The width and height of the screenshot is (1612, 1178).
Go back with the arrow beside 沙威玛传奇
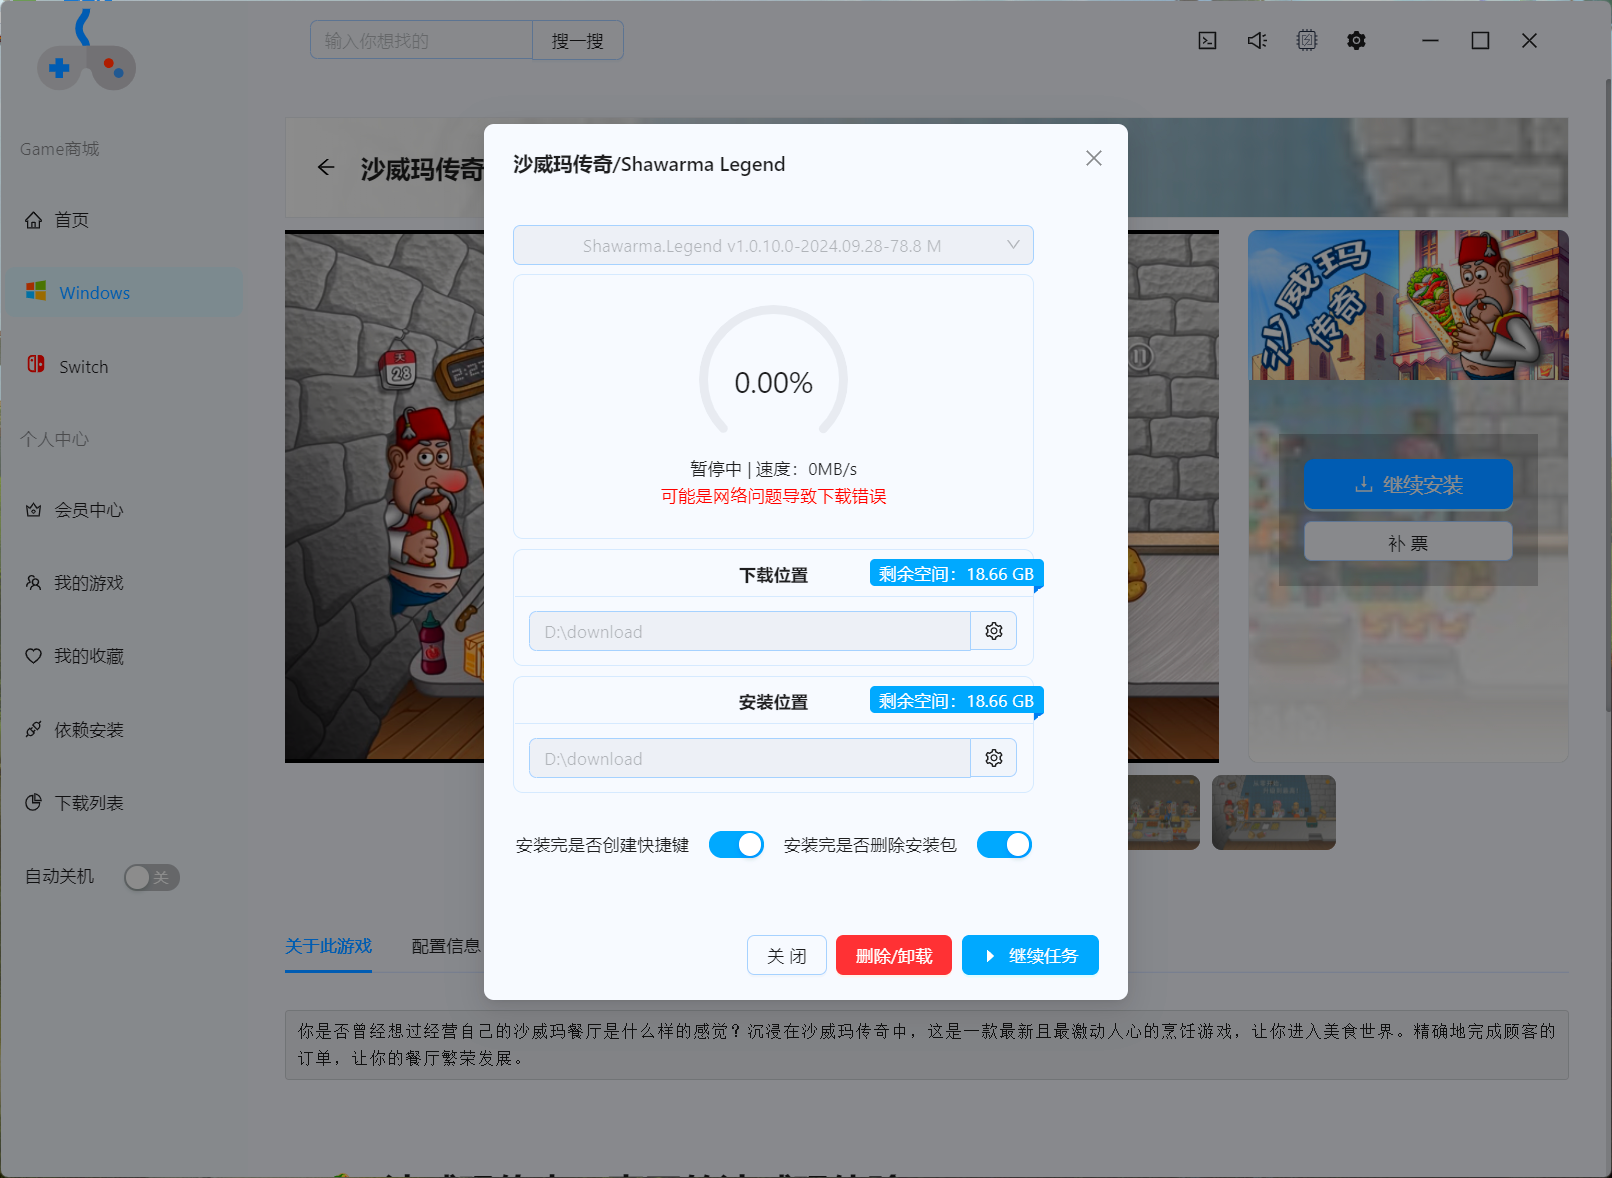(x=326, y=168)
